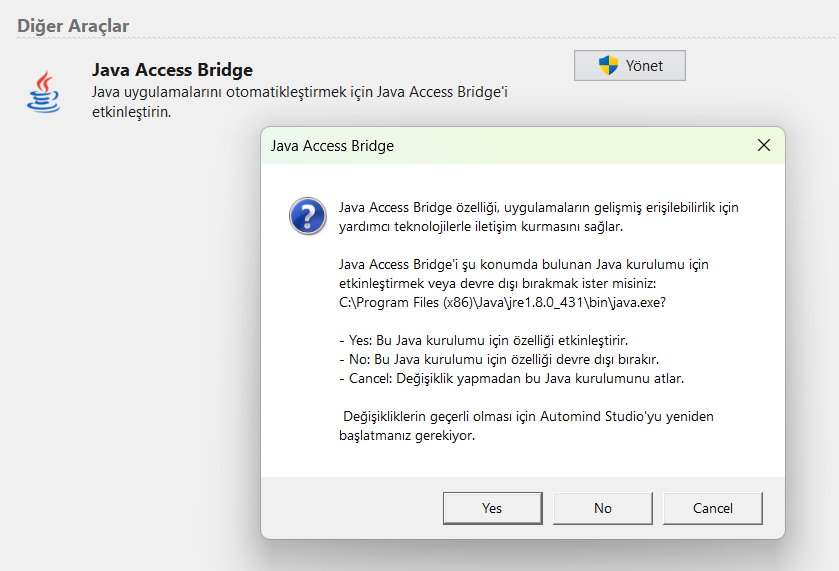Click the '- Cancel:' explanation line
The height and width of the screenshot is (571, 839).
click(511, 378)
